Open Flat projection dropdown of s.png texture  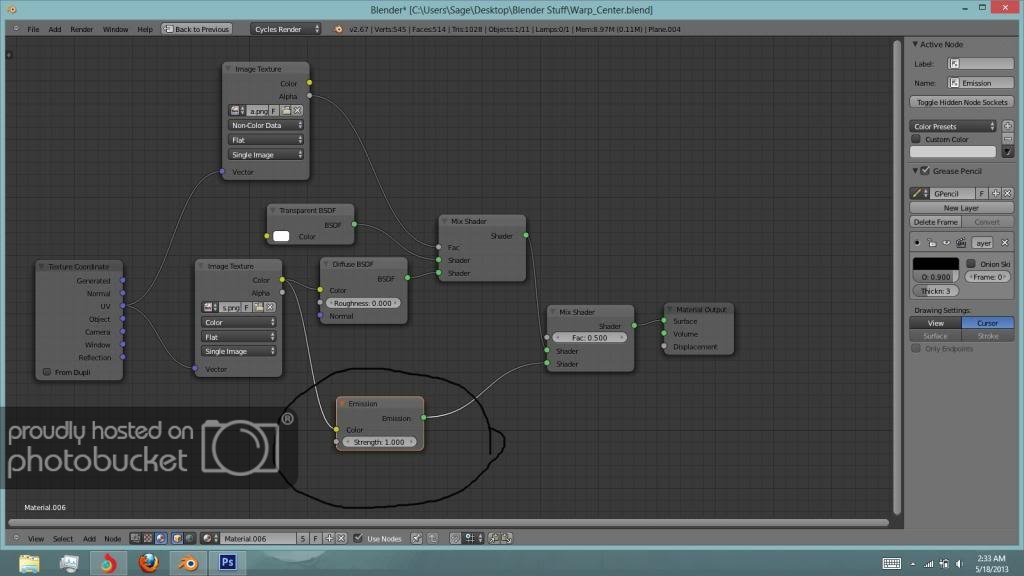pos(238,337)
